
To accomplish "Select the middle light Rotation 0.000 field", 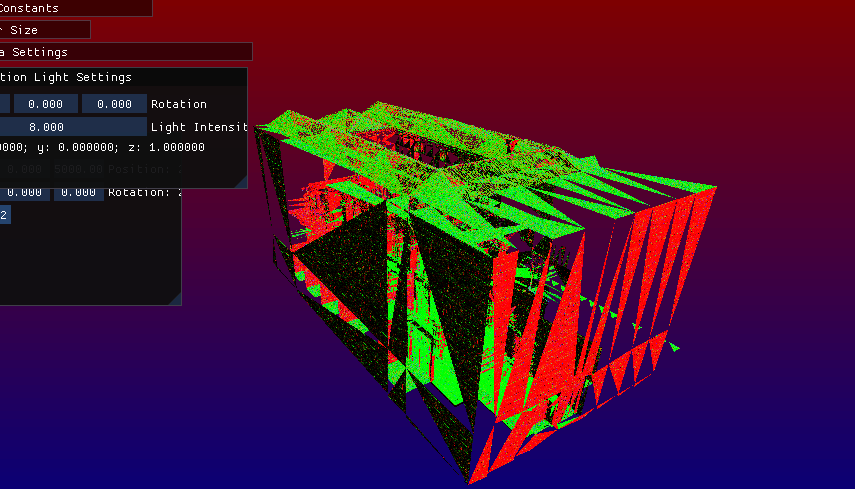I will [x=45, y=104].
